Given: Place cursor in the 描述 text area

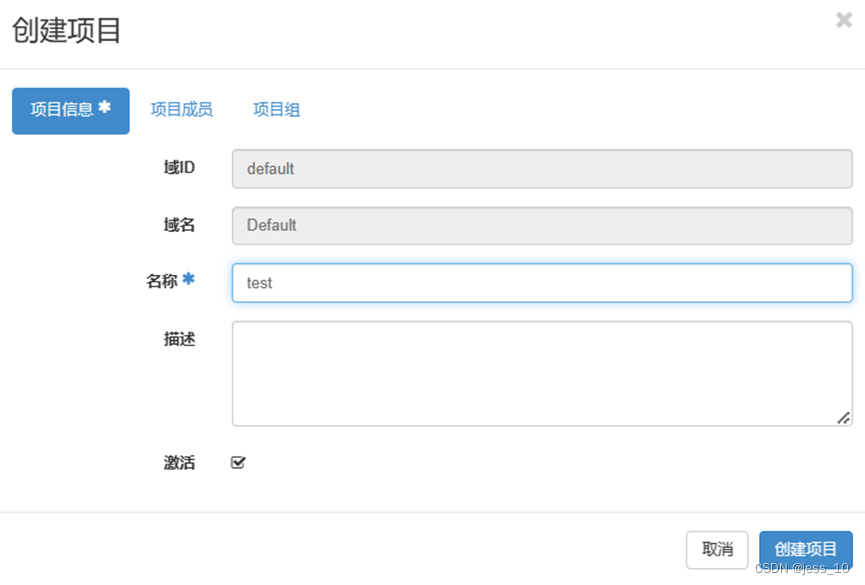Looking at the screenshot, I should point(540,373).
